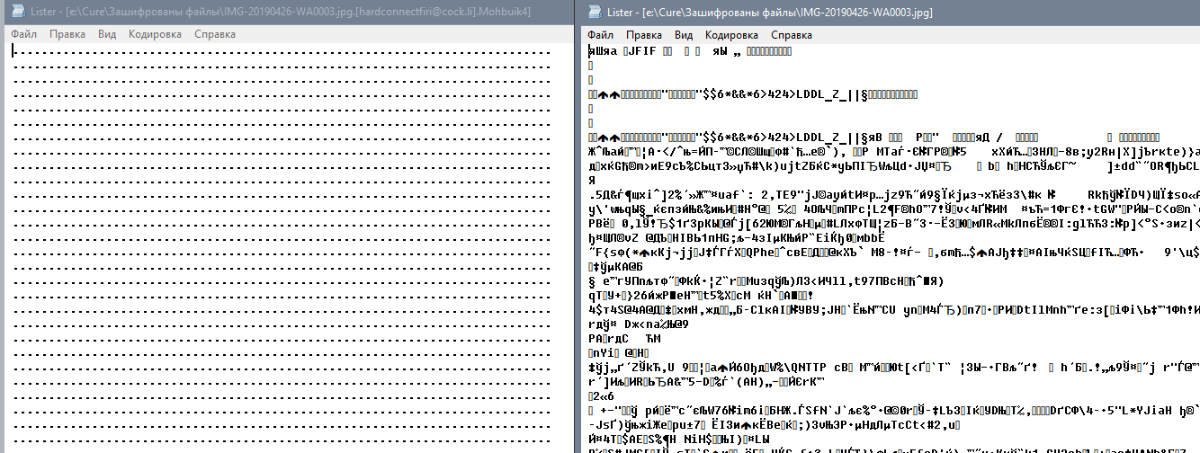Viewport: 1200px width, 453px height.
Task: Open the Файл menu in the right Lister window
Action: point(600,34)
